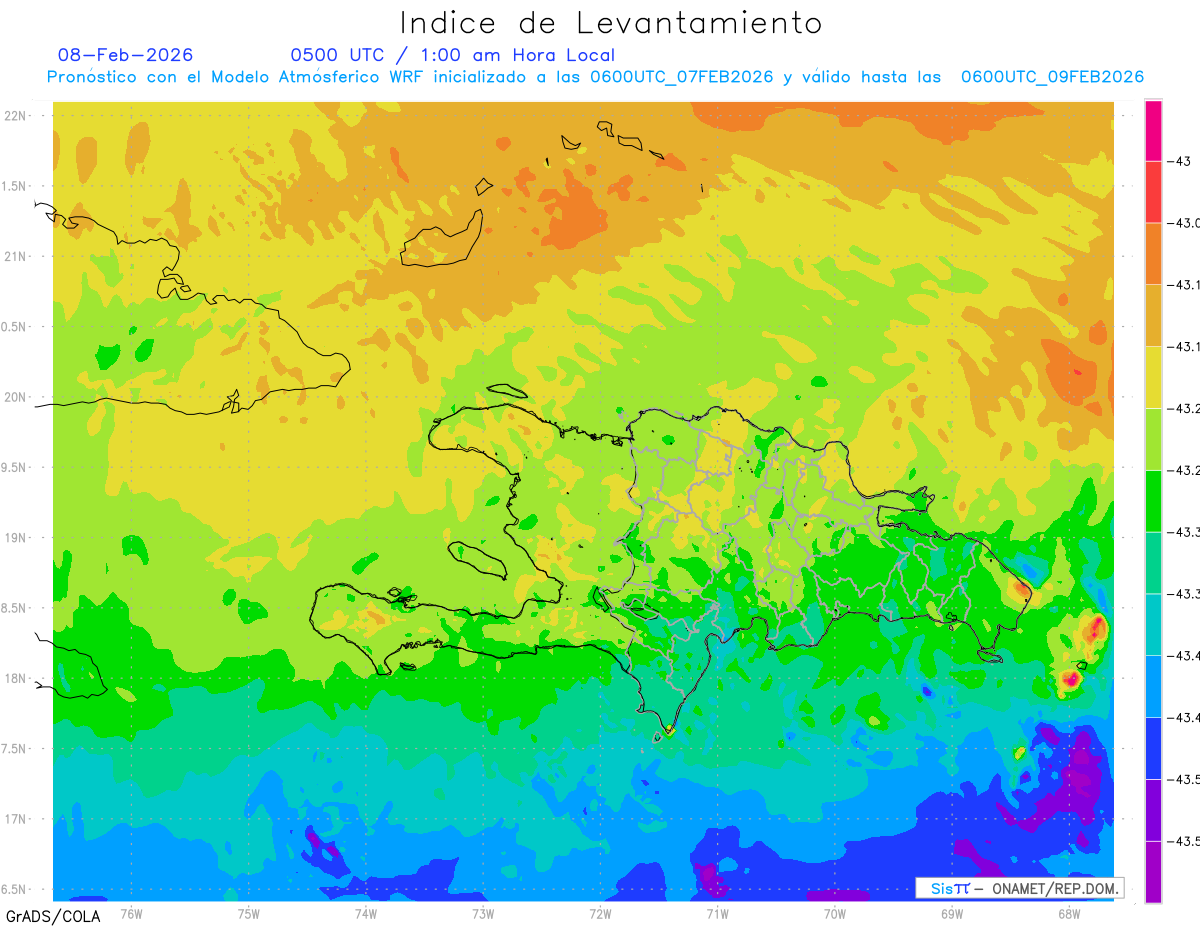The width and height of the screenshot is (1200, 927).
Task: Pick the turquoise legend swatch
Action: tap(1153, 625)
